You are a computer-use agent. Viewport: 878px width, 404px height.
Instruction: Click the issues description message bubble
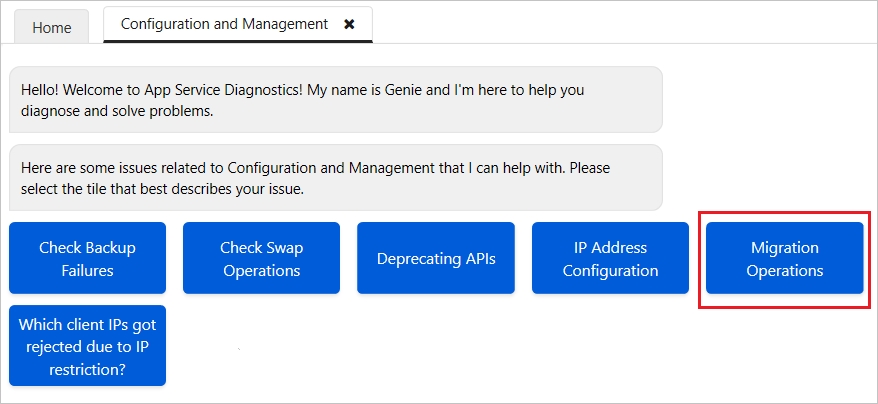pyautogui.click(x=335, y=177)
